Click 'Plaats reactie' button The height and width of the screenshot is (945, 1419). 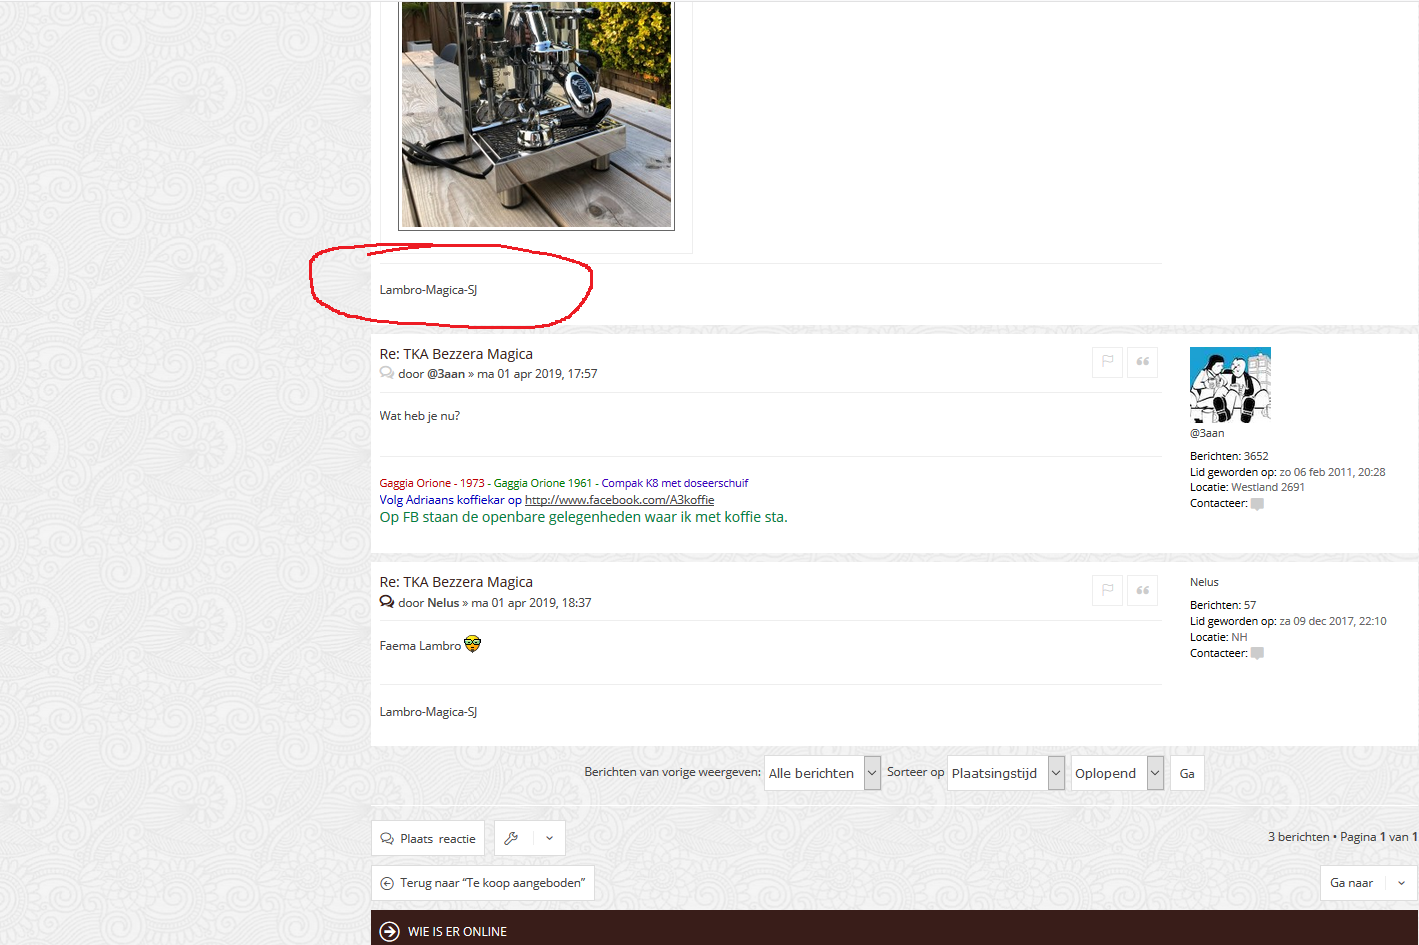tap(428, 838)
